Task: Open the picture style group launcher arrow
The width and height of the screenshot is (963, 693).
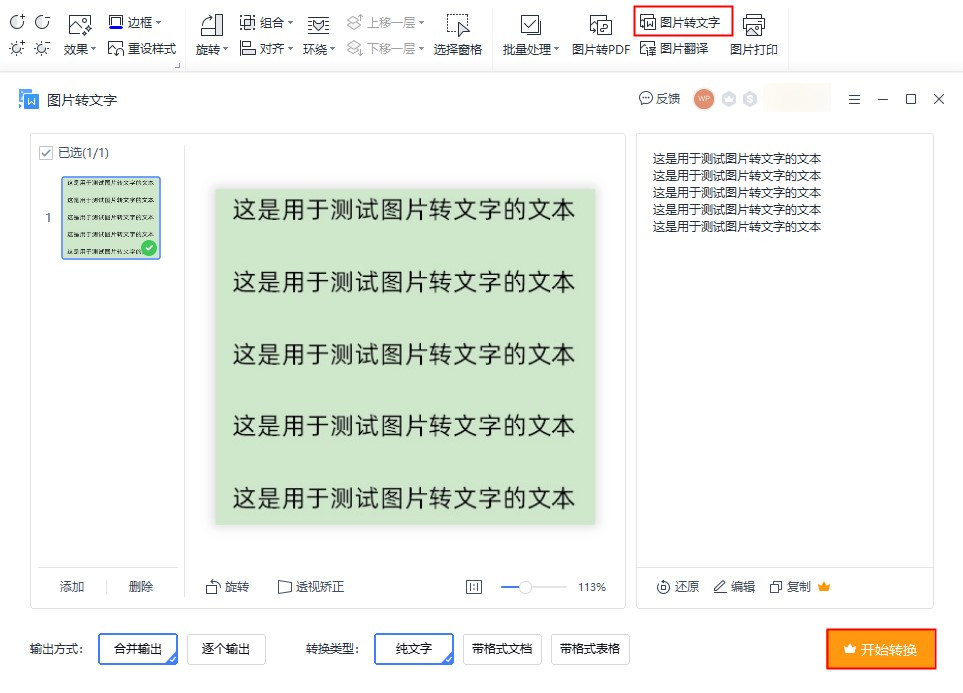Action: [177, 65]
